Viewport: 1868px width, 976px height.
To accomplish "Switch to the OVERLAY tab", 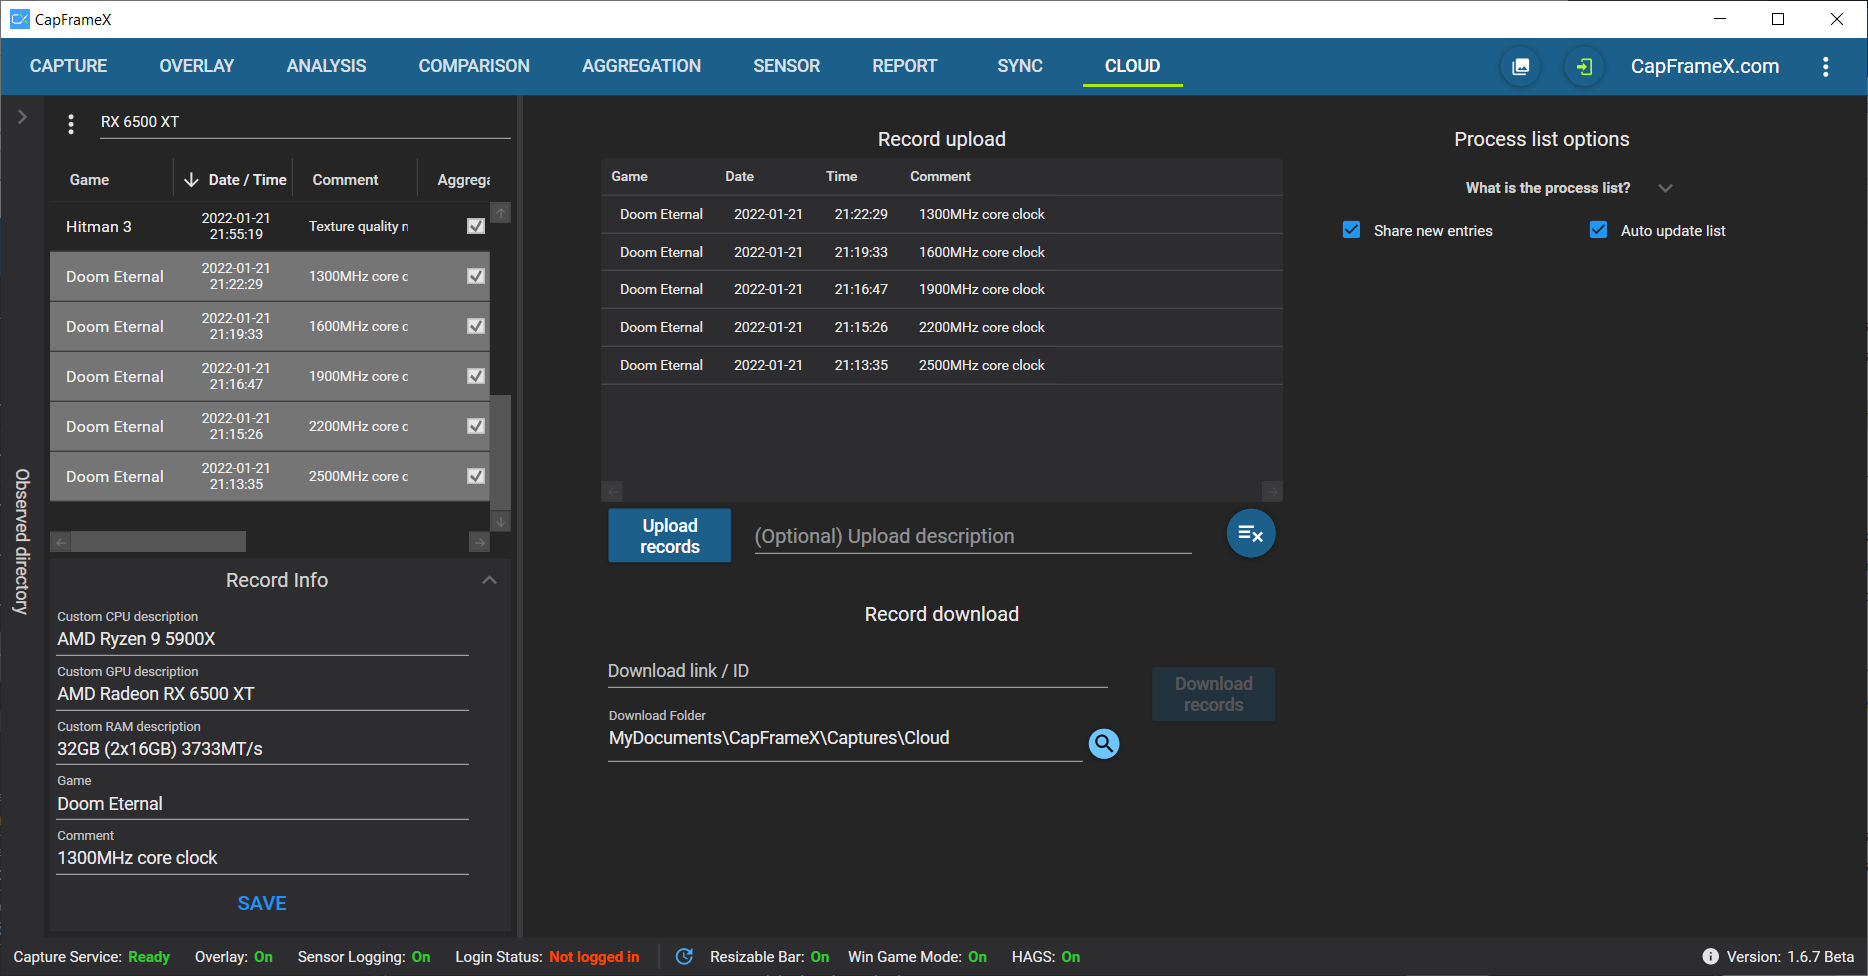I will click(197, 66).
